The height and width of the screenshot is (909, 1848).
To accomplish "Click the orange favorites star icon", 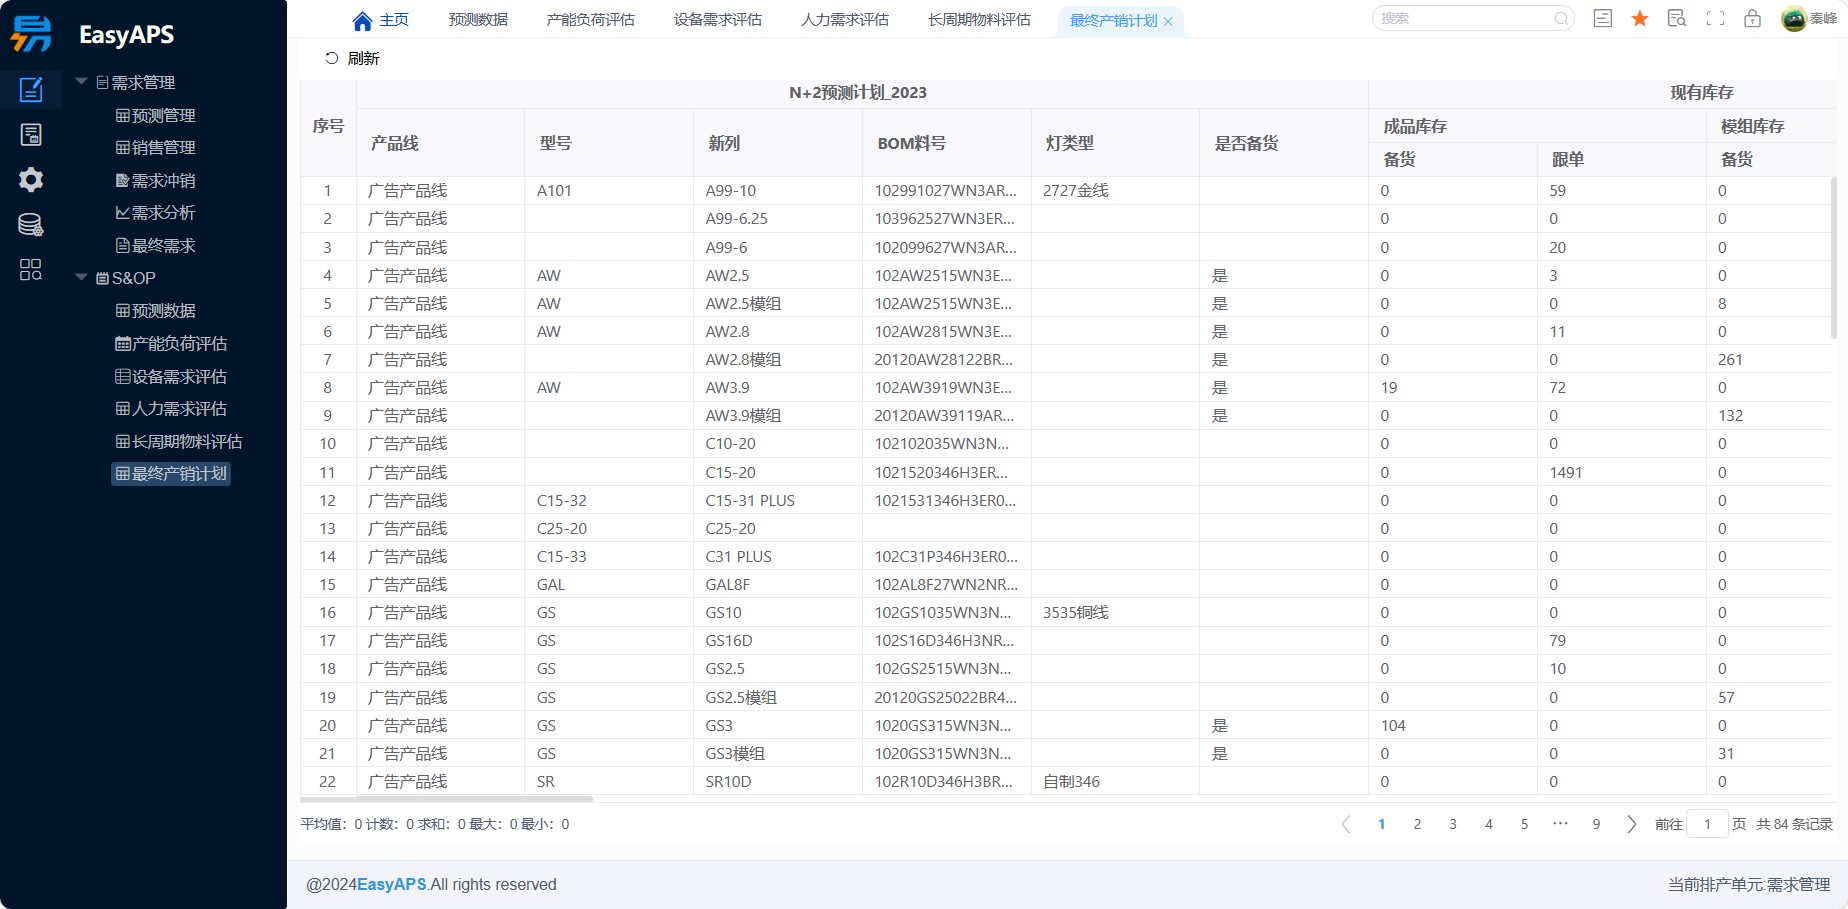I will (1640, 19).
